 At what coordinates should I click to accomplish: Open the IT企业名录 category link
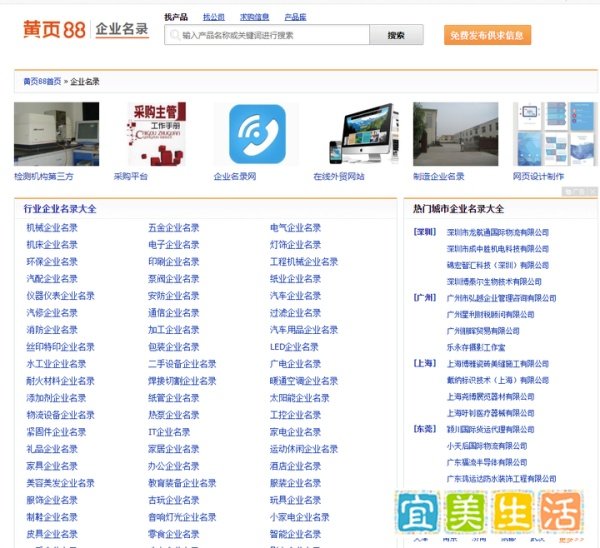[169, 432]
